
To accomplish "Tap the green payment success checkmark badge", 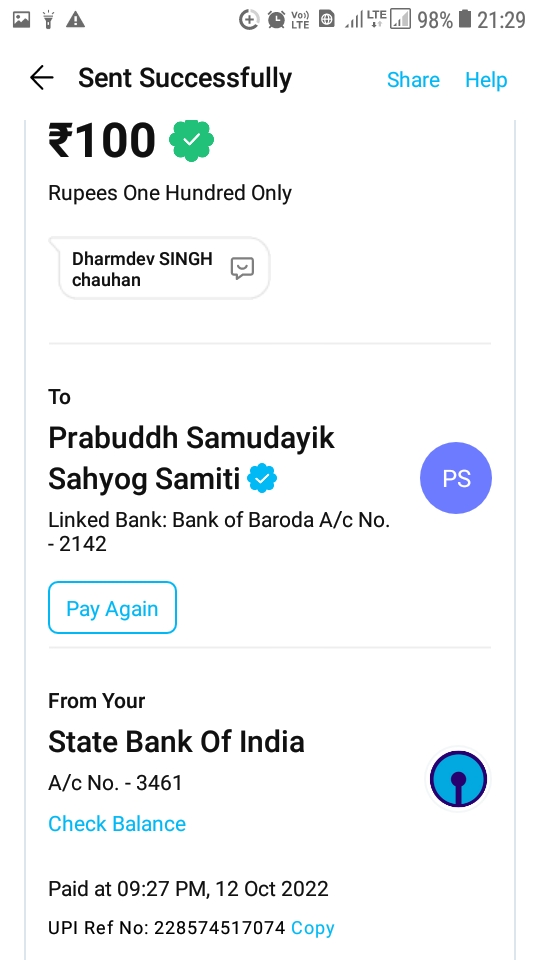I will (191, 140).
